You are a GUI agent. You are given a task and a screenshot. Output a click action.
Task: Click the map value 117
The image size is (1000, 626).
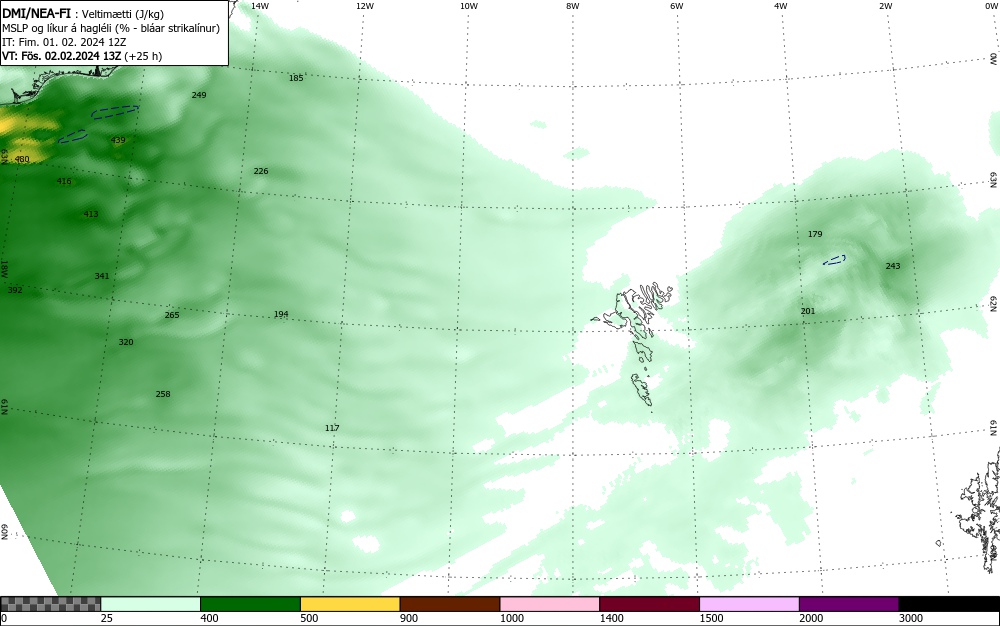(332, 428)
